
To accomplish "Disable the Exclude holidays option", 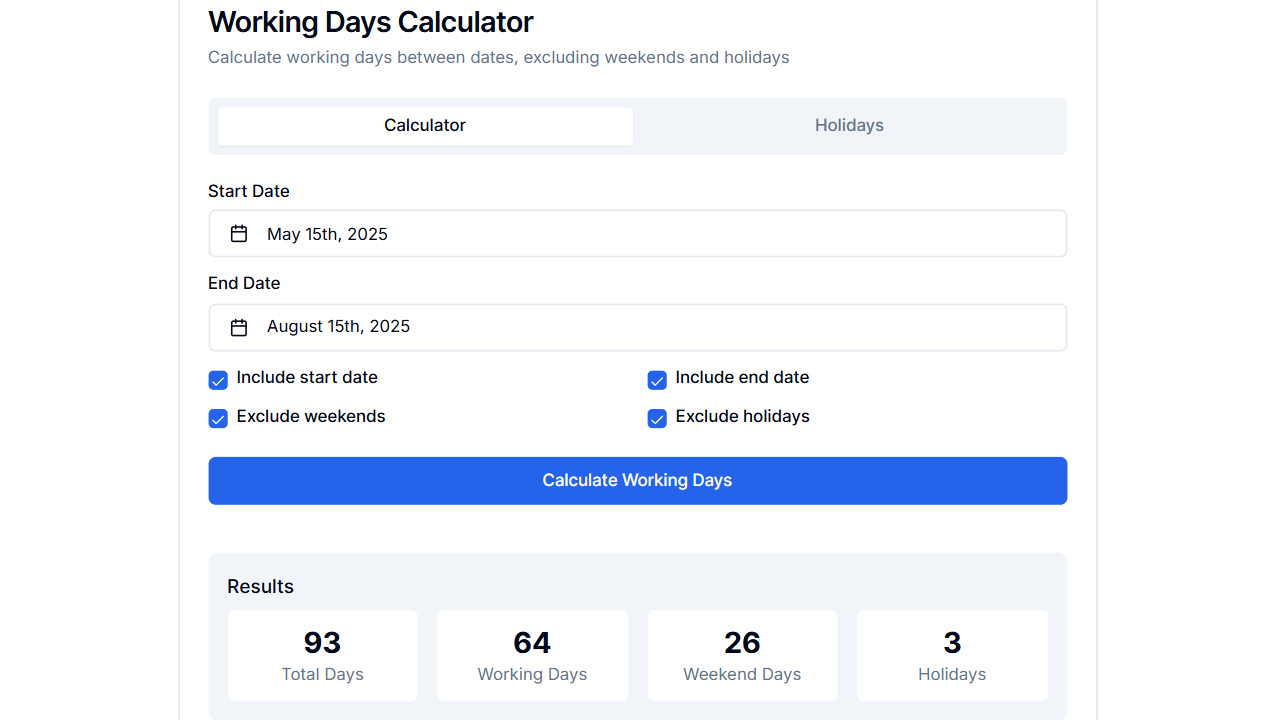I will pos(657,418).
